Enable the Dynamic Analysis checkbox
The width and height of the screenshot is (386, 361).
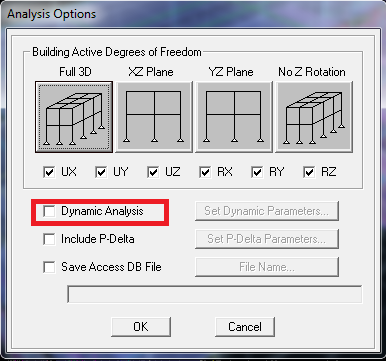coord(49,211)
